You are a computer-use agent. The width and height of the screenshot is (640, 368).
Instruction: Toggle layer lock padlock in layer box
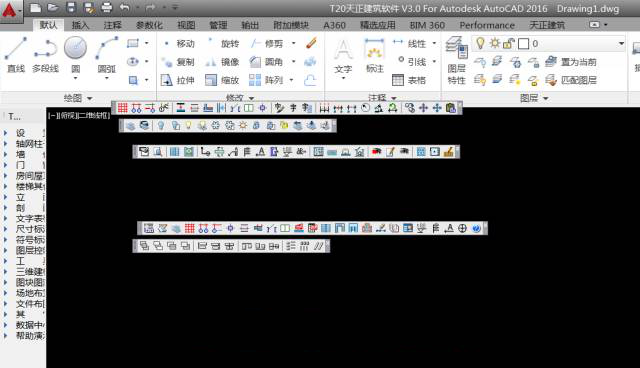tap(508, 43)
